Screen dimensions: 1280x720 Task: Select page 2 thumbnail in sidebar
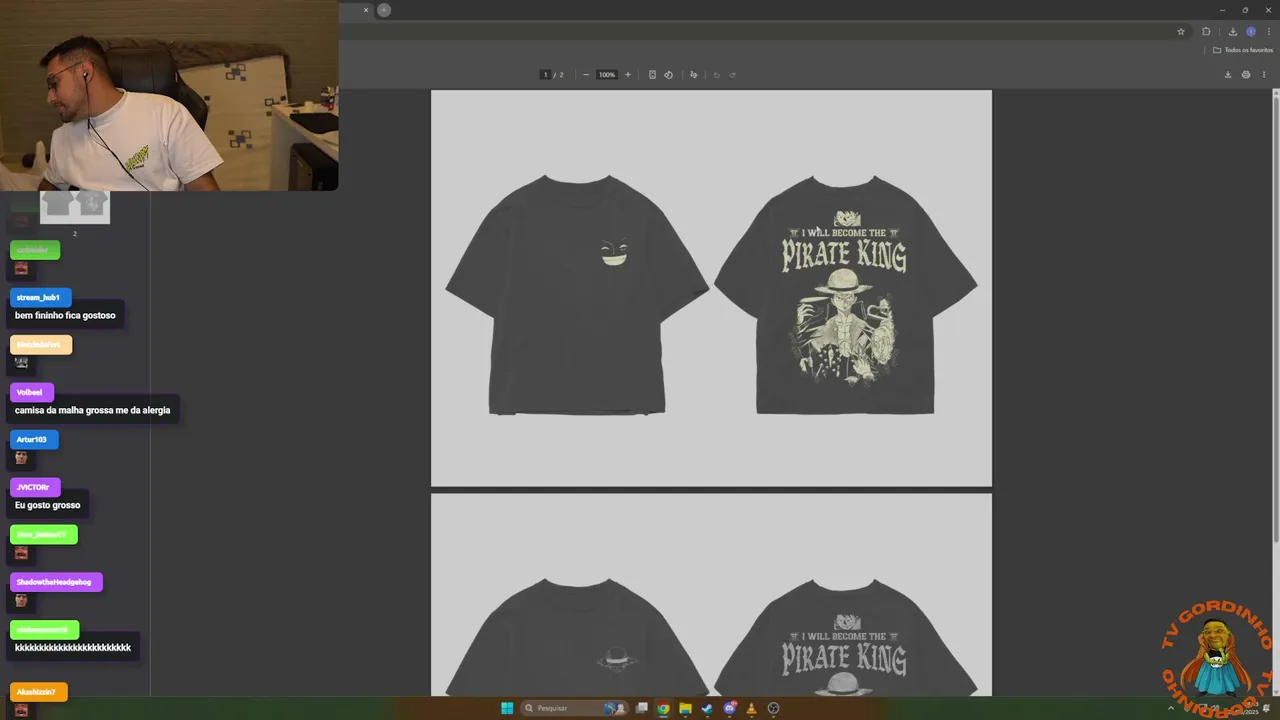tap(75, 206)
